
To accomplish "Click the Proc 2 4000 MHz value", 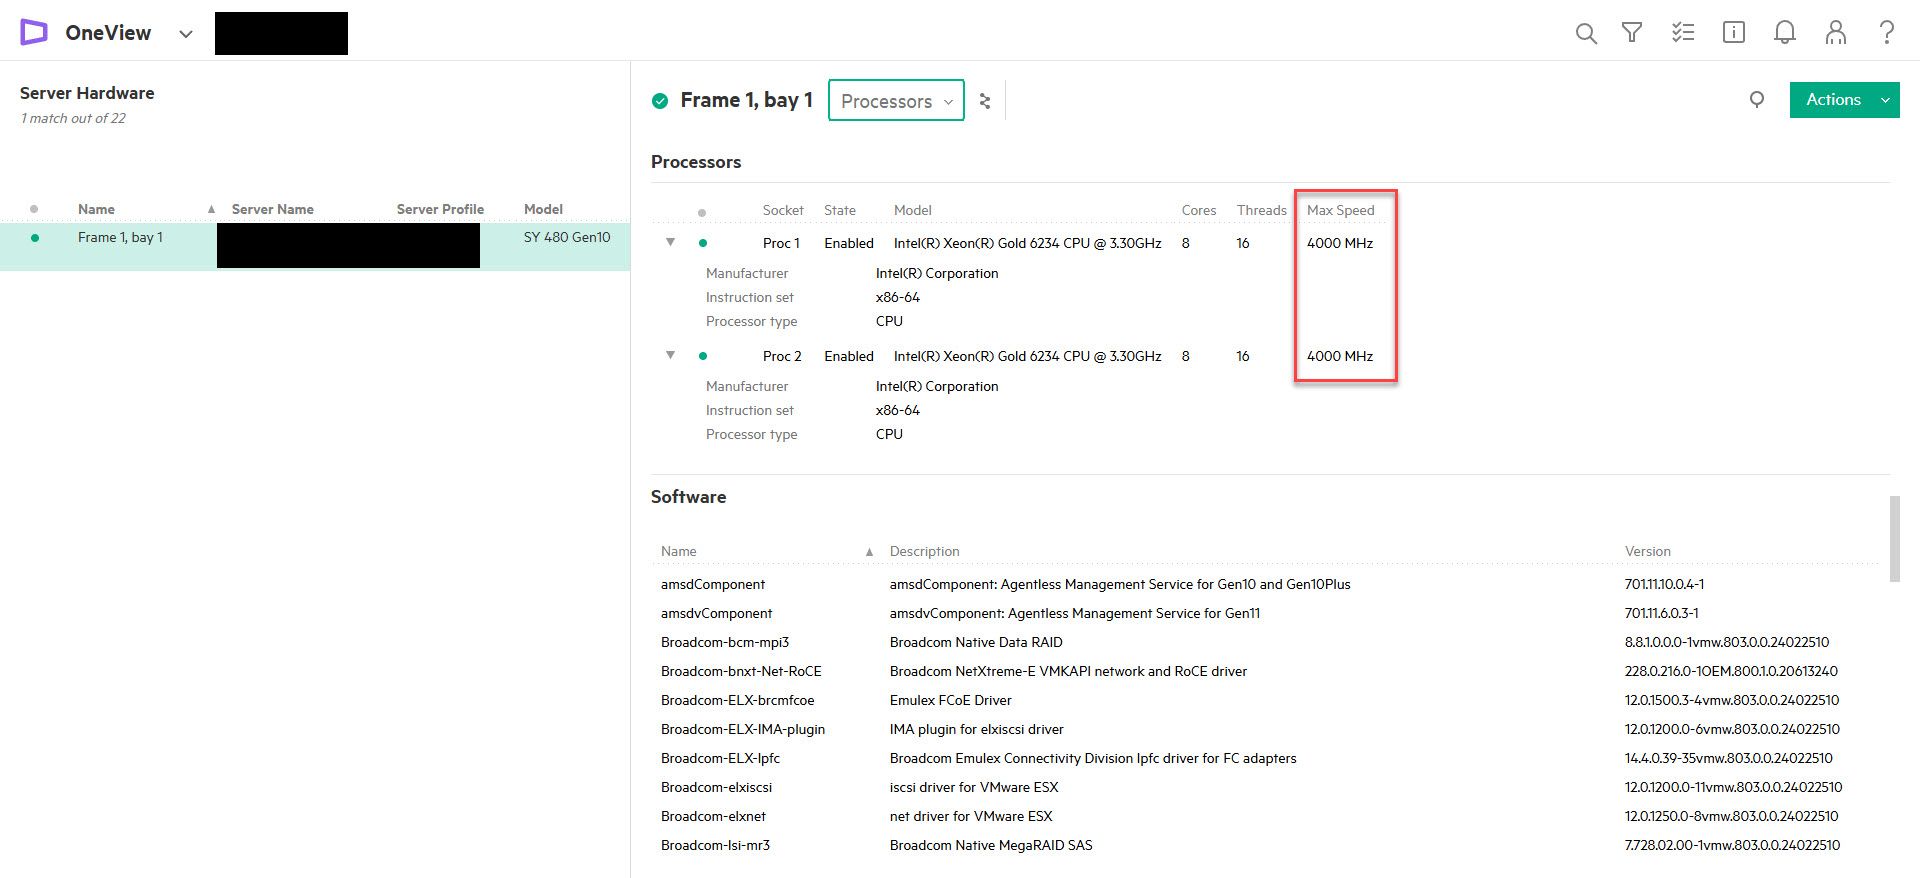I will click(1340, 356).
